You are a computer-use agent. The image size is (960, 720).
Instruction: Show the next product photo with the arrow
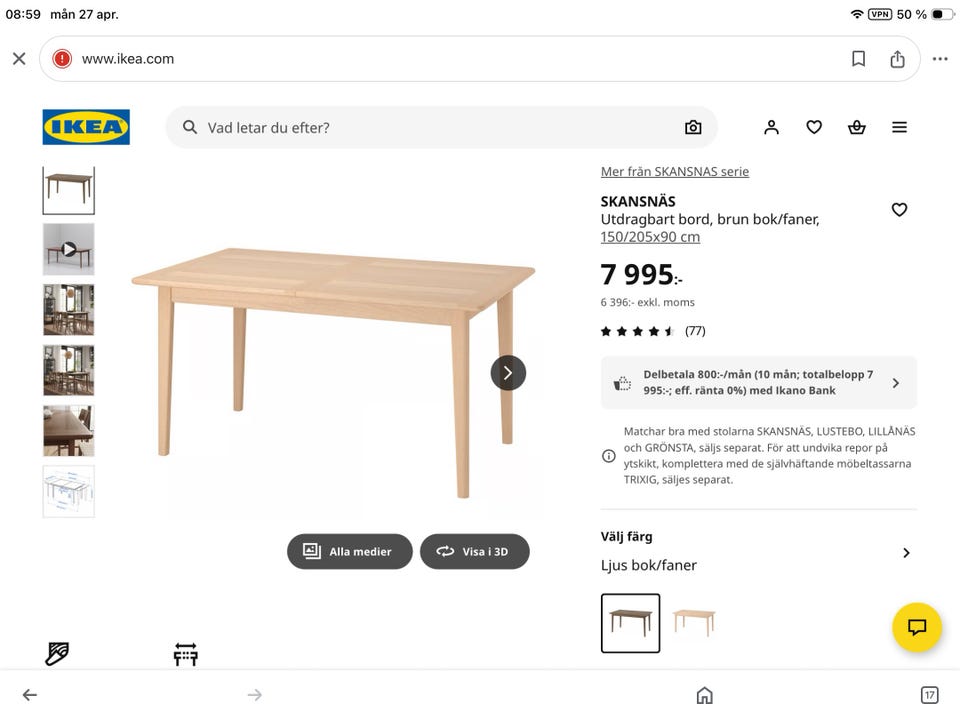[508, 372]
